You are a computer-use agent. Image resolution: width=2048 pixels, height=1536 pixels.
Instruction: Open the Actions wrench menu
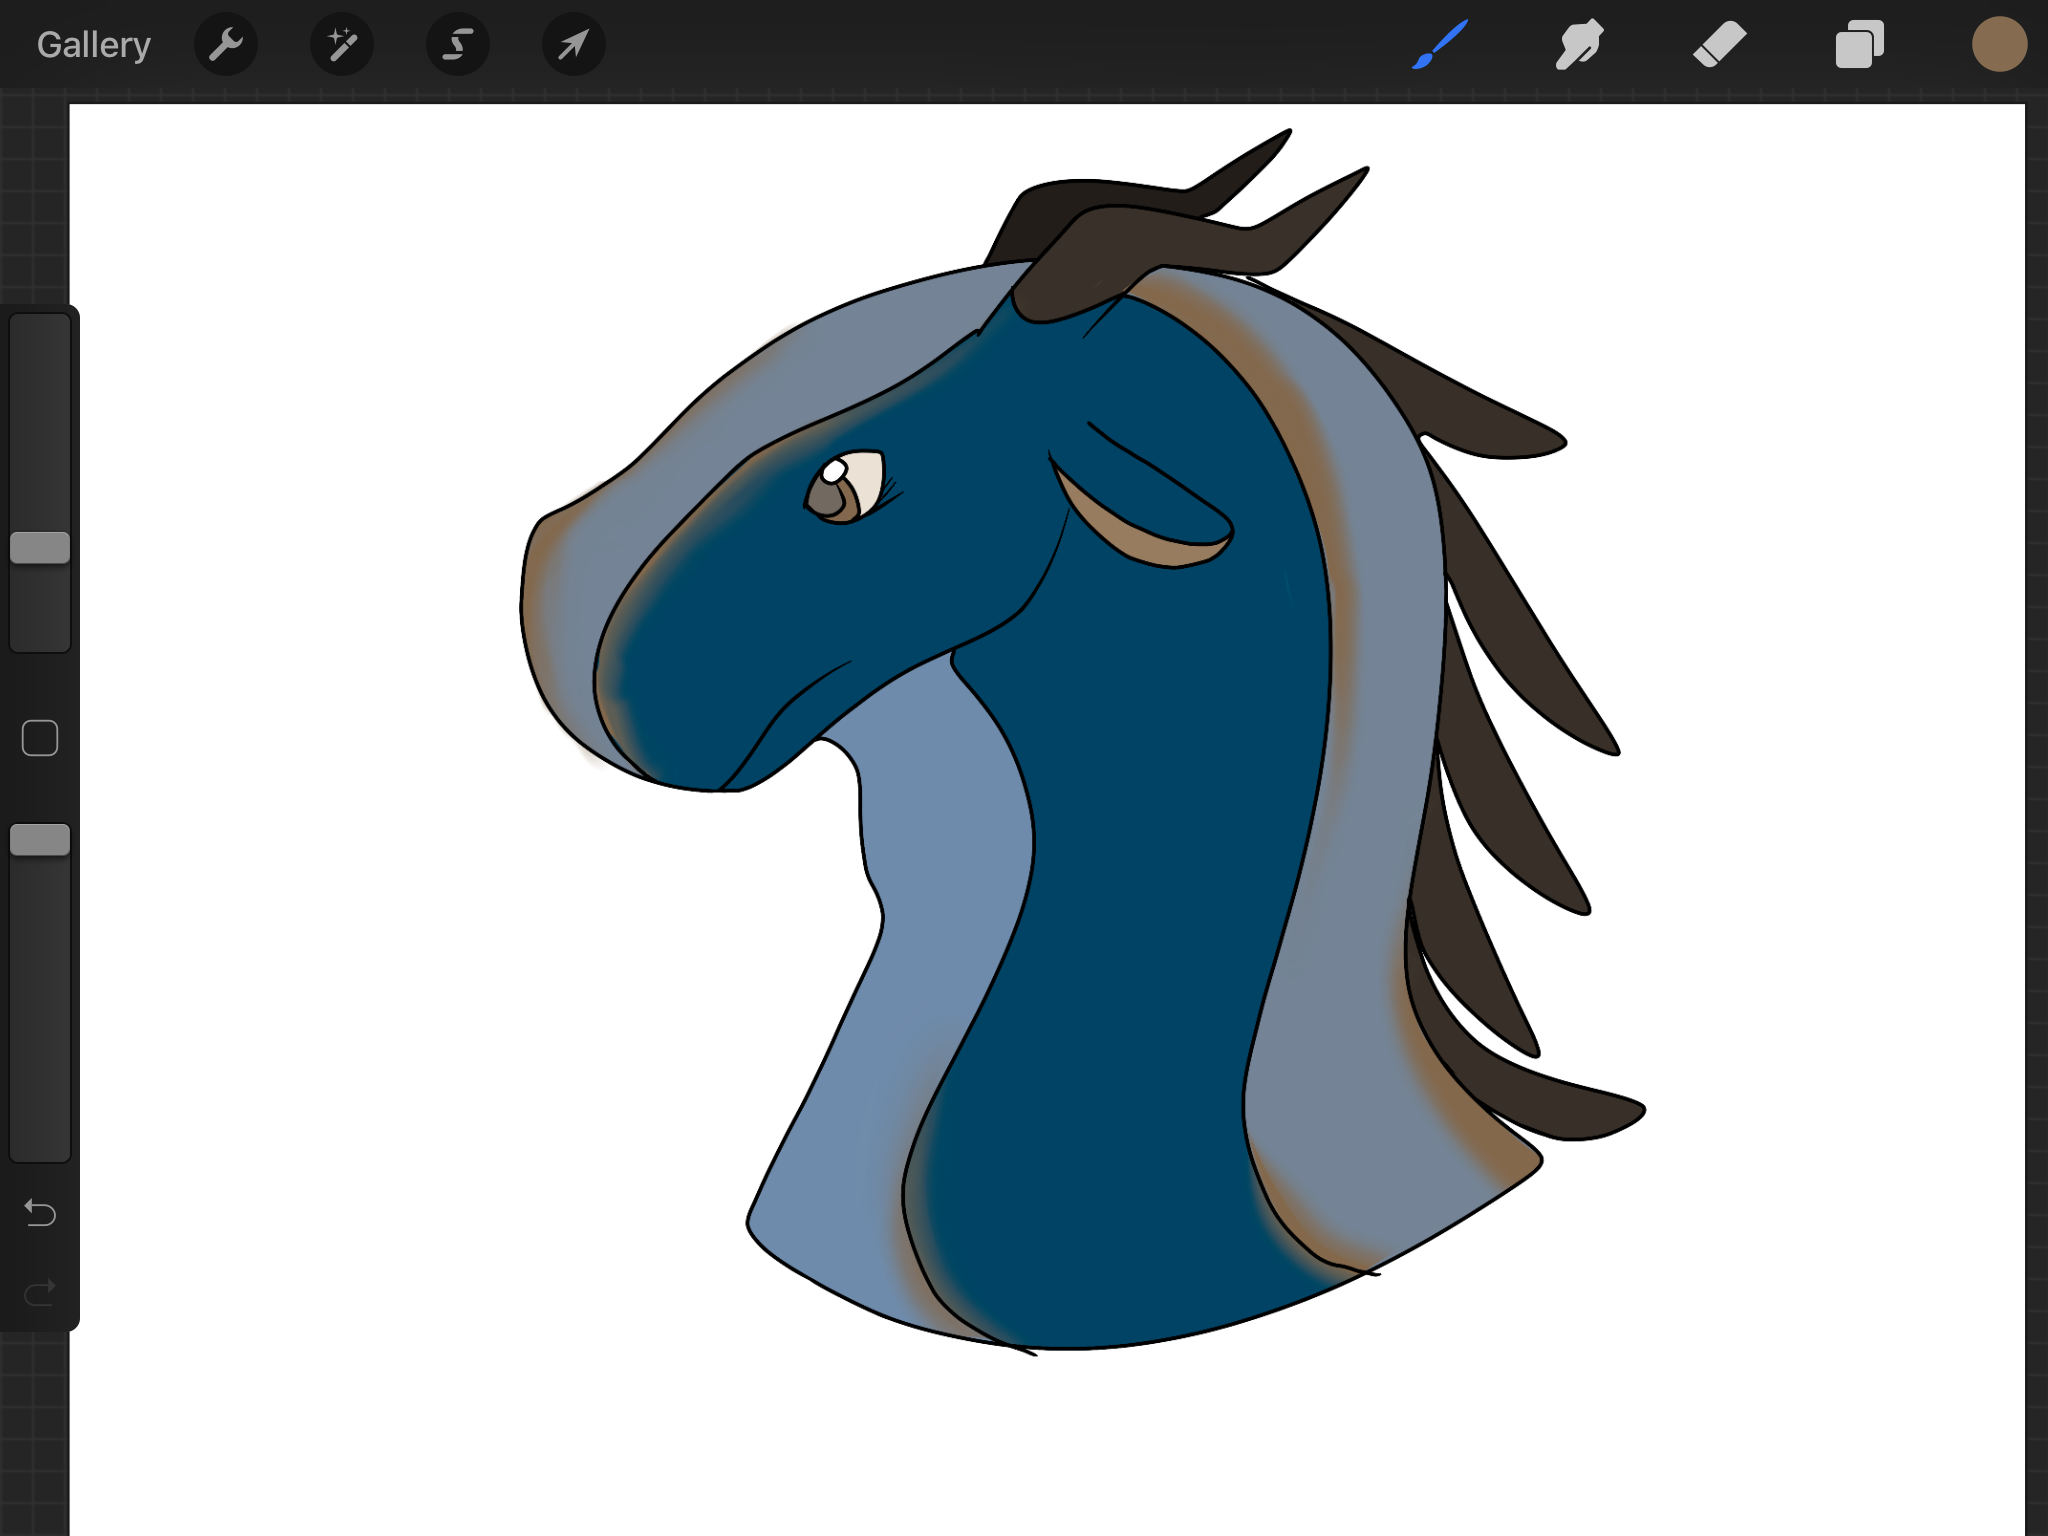click(x=226, y=45)
